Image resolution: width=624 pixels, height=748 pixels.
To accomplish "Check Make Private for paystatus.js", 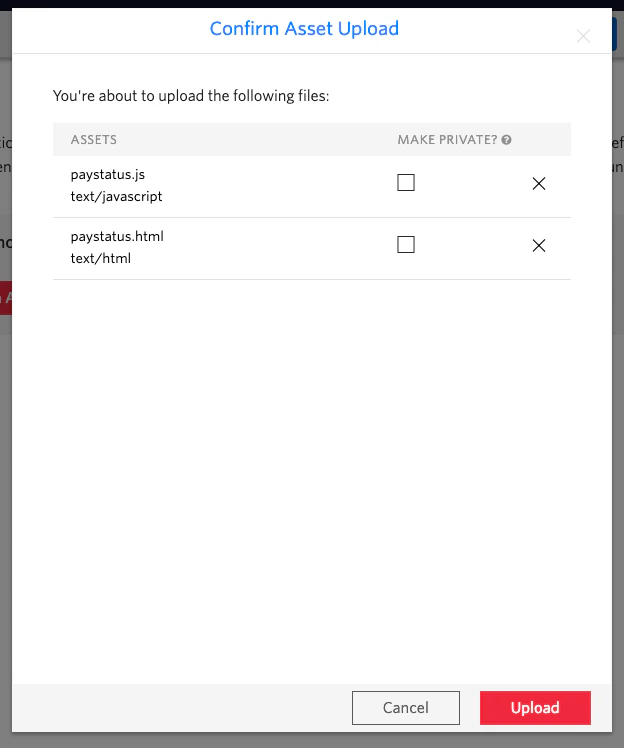I will coord(406,183).
